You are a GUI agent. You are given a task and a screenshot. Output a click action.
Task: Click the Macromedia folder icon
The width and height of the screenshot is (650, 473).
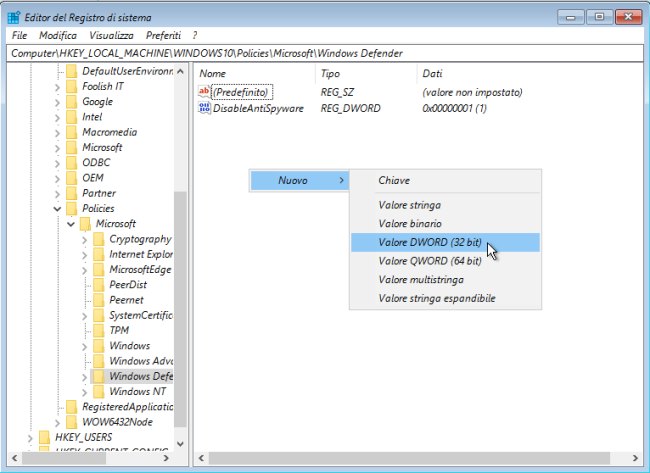pyautogui.click(x=71, y=132)
